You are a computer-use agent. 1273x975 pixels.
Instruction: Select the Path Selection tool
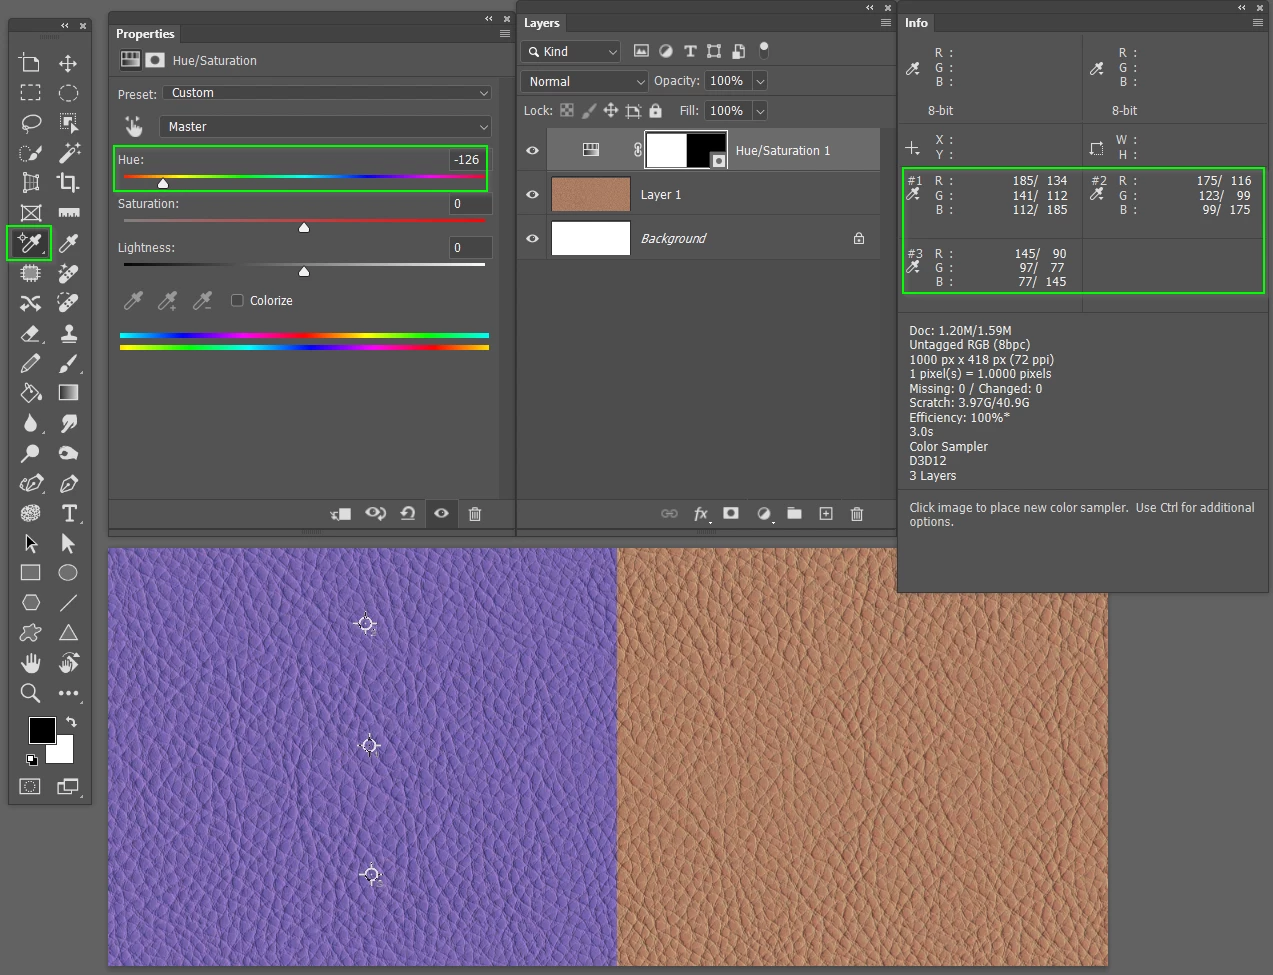point(30,543)
